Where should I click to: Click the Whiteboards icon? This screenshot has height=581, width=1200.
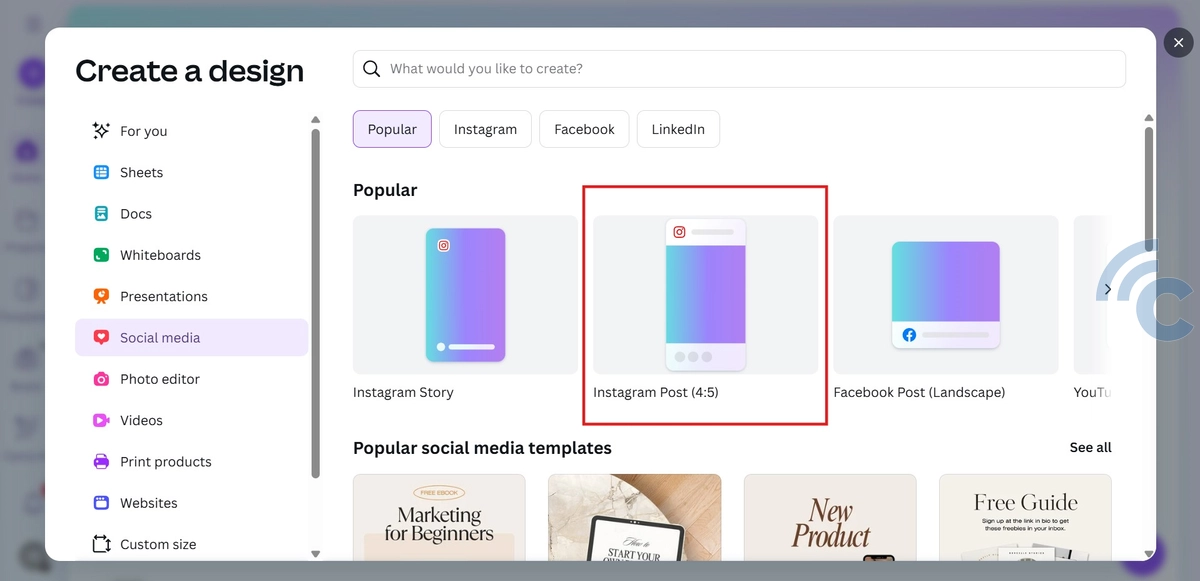(x=101, y=255)
